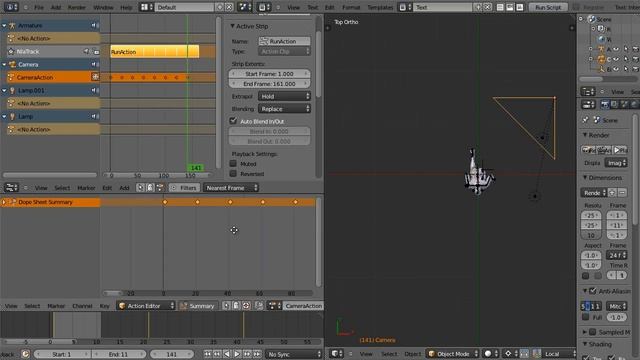Click the push-down icon on CameraAction row
This screenshot has height=360, width=640.
click(x=95, y=77)
